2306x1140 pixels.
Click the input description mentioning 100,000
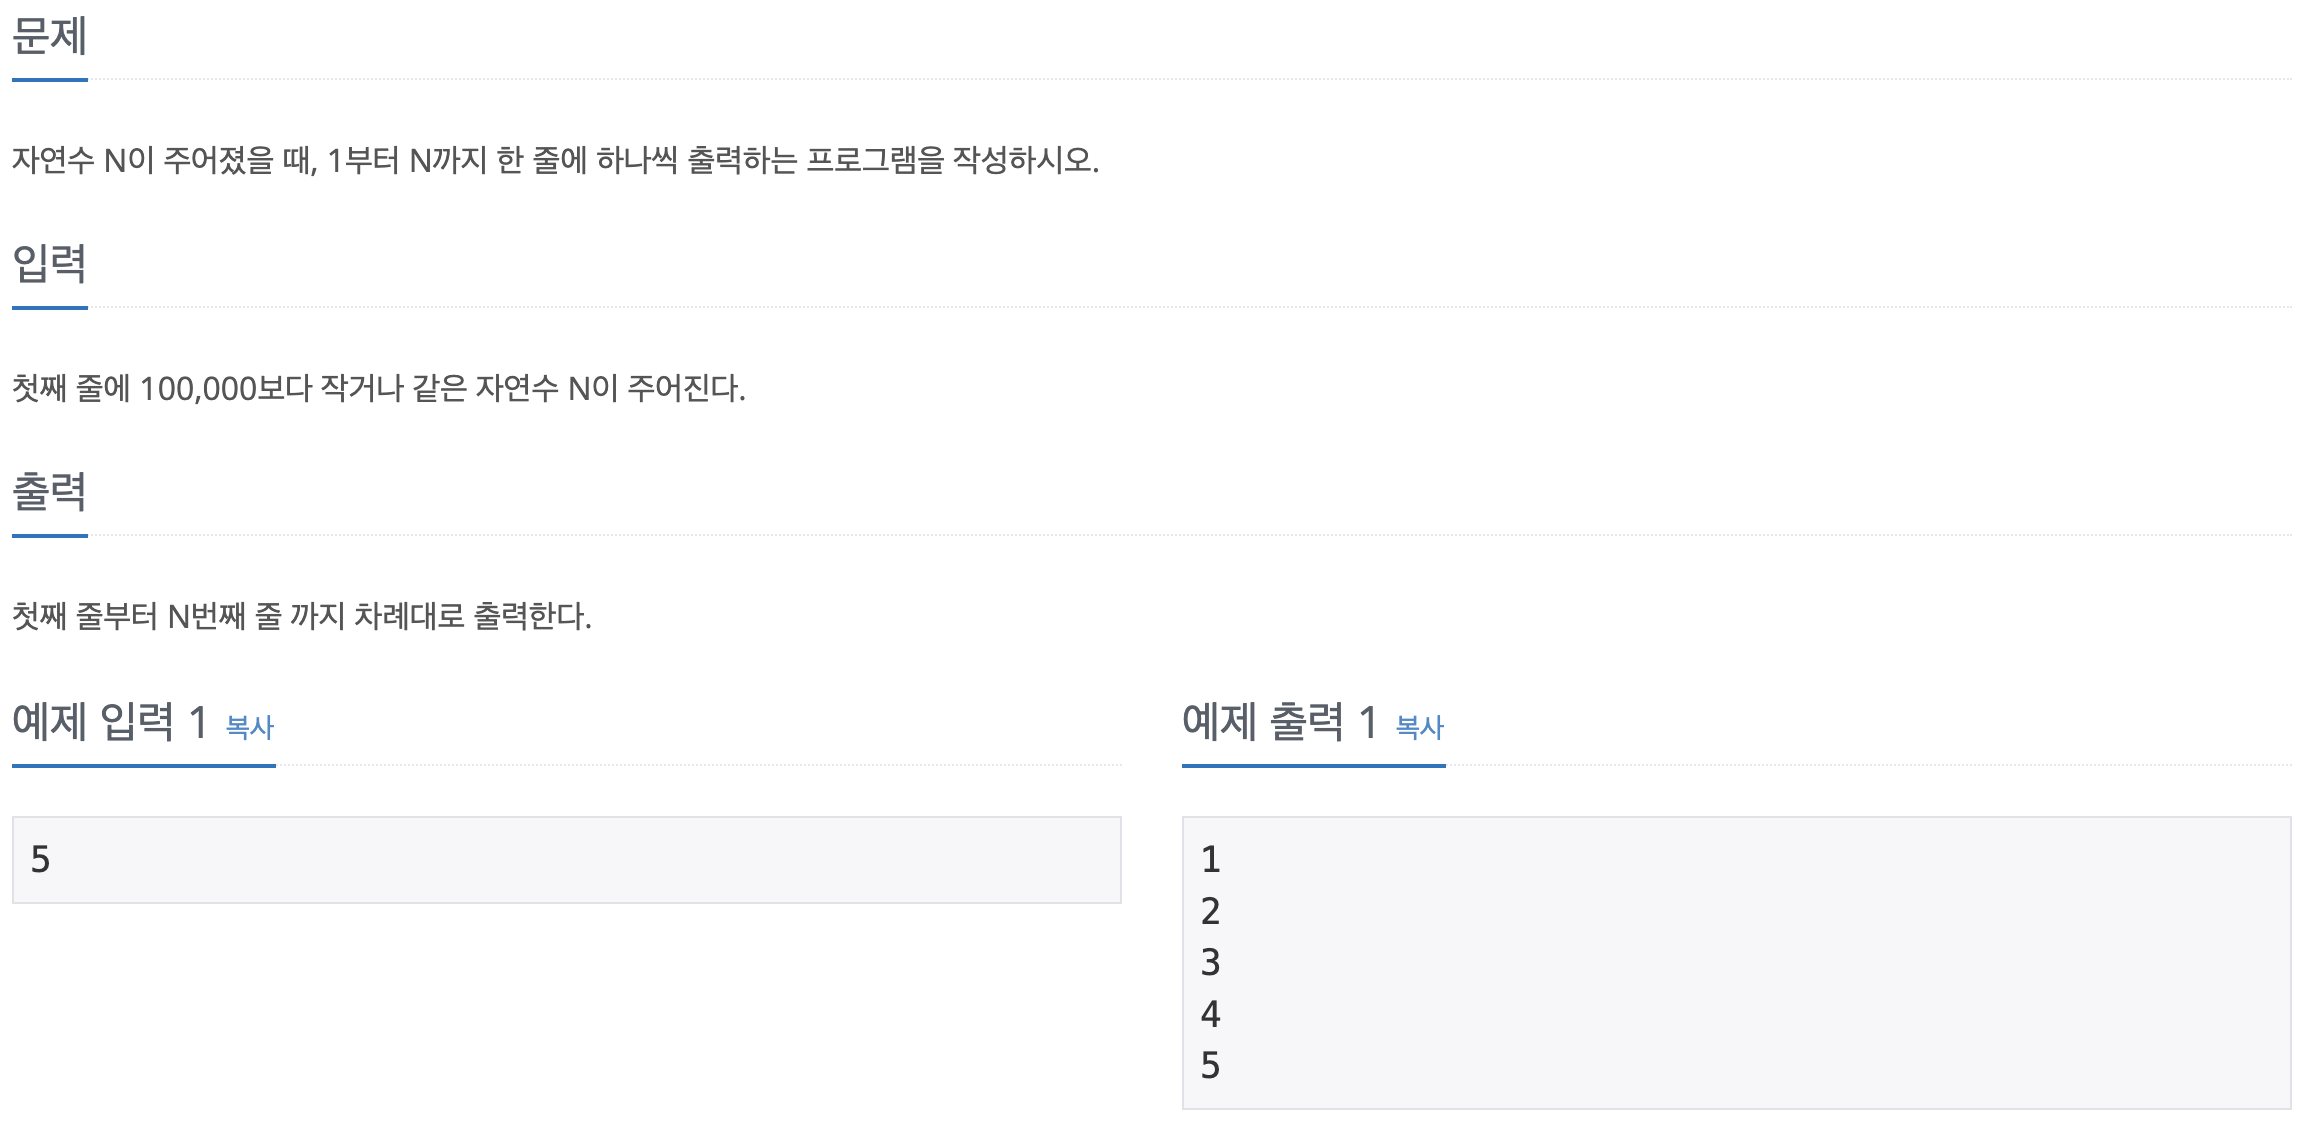[x=379, y=388]
